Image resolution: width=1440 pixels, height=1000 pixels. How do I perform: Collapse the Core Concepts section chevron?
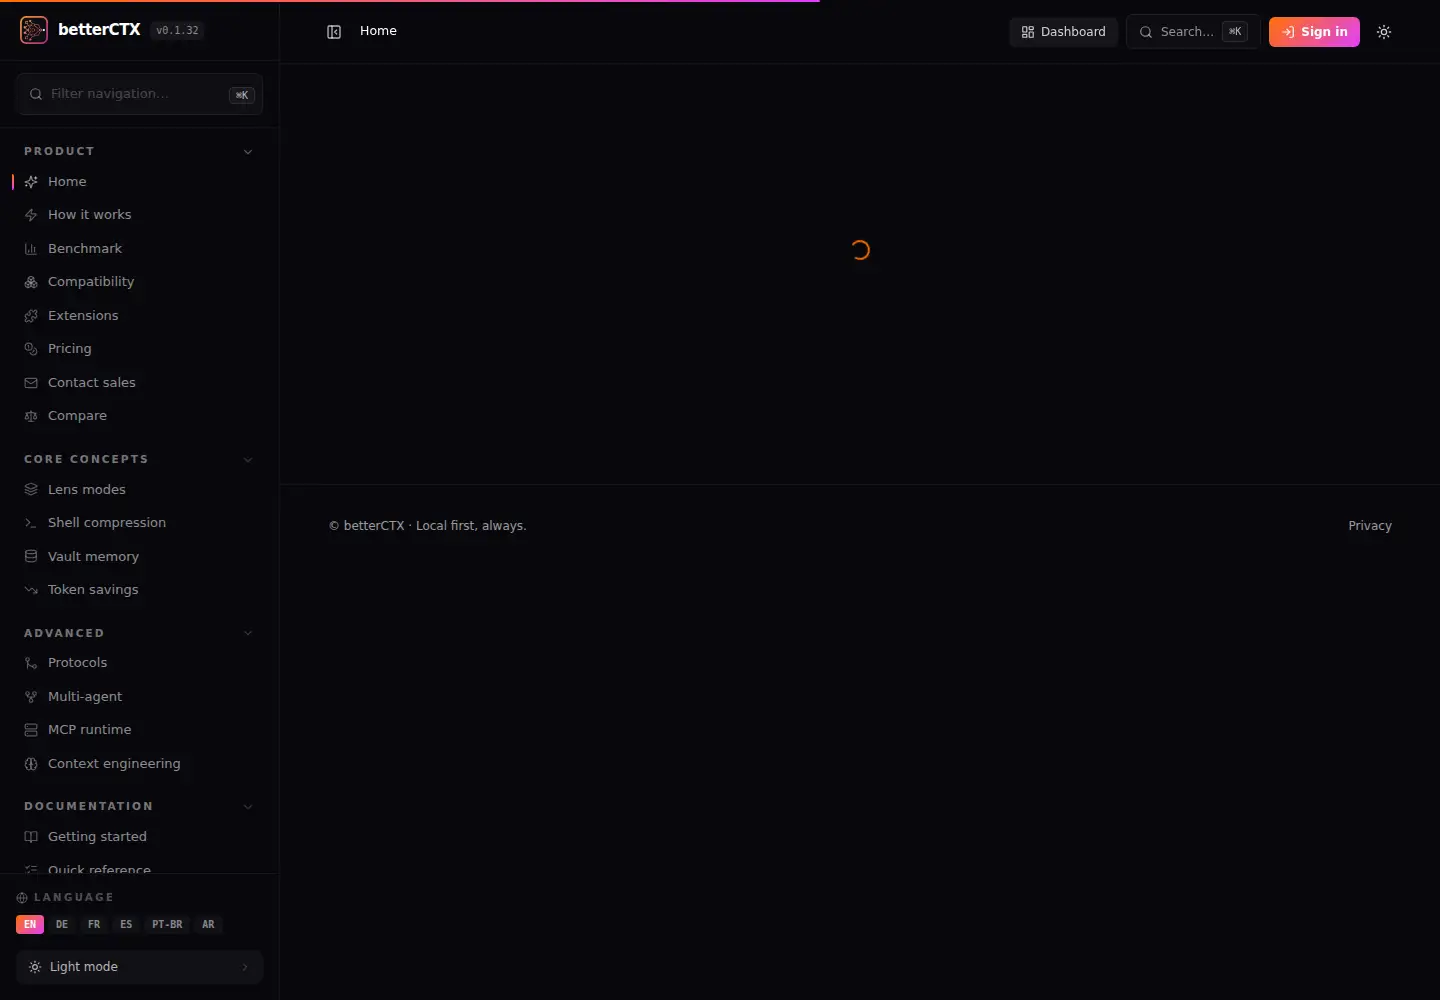click(248, 460)
